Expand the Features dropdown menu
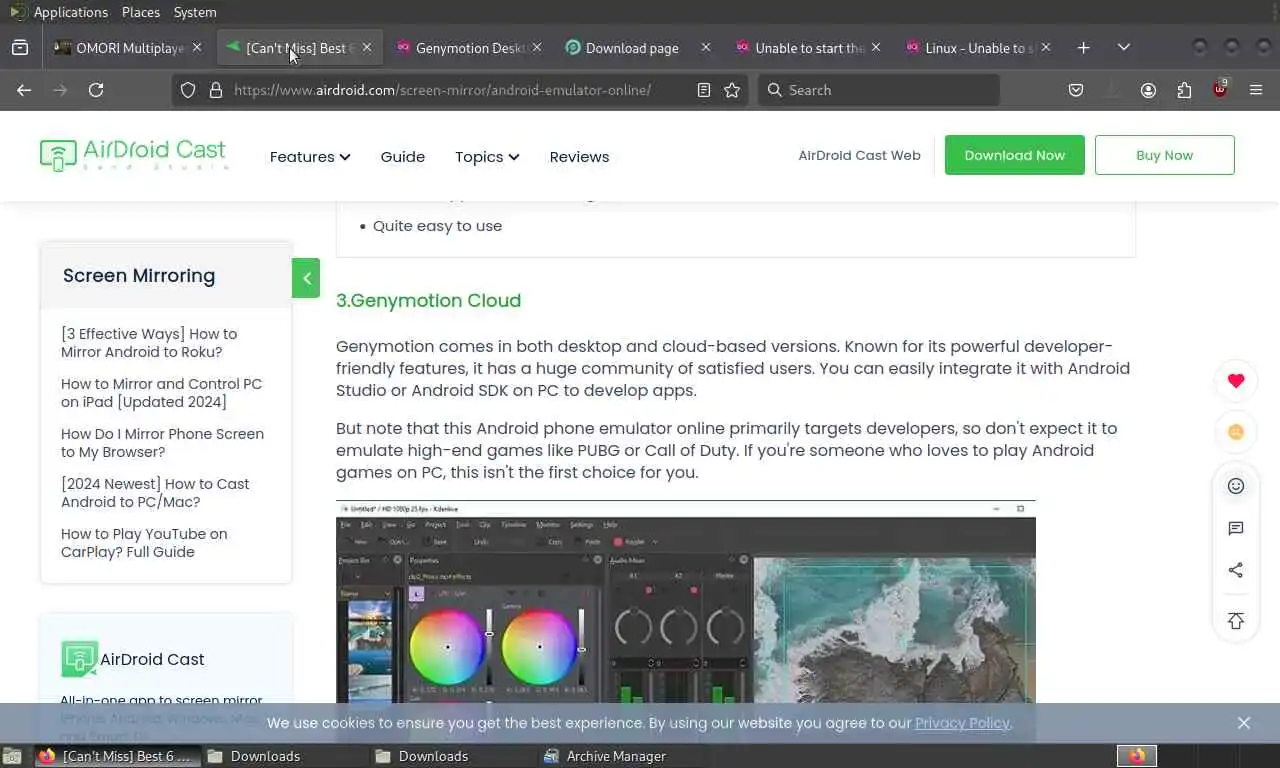Screen dimensions: 1280x768 coord(310,157)
